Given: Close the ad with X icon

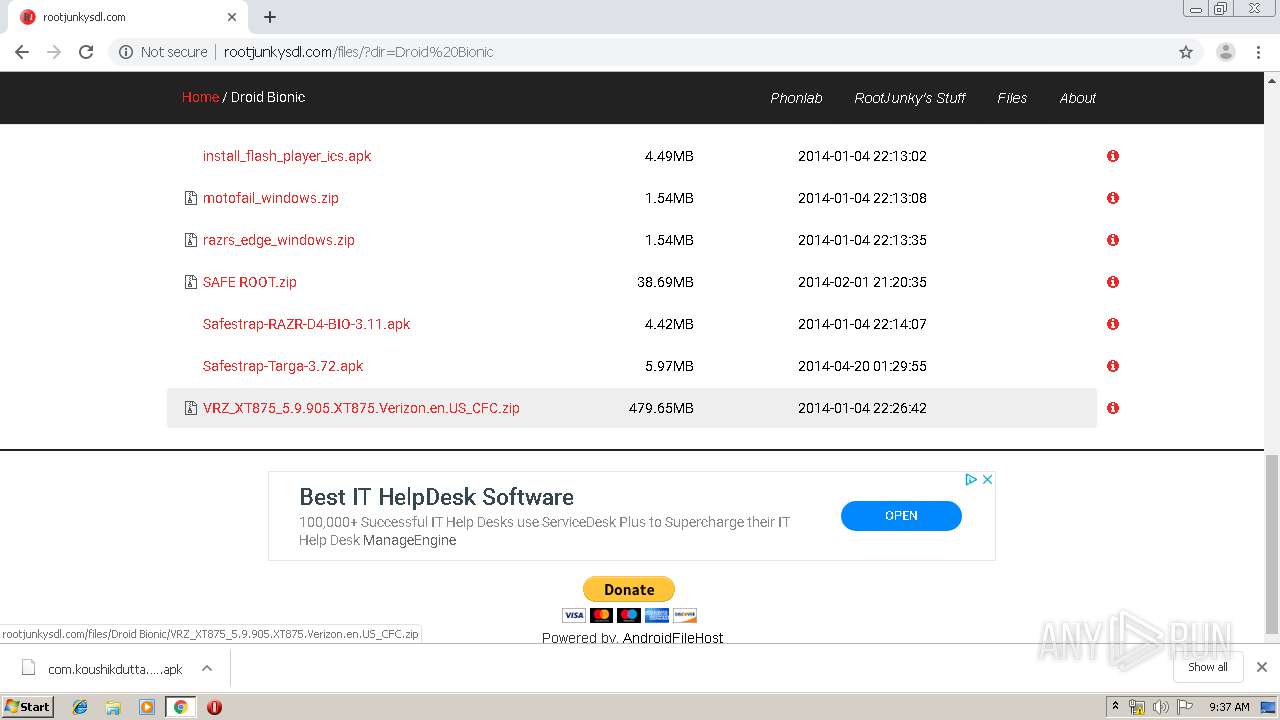Looking at the screenshot, I should pos(987,480).
